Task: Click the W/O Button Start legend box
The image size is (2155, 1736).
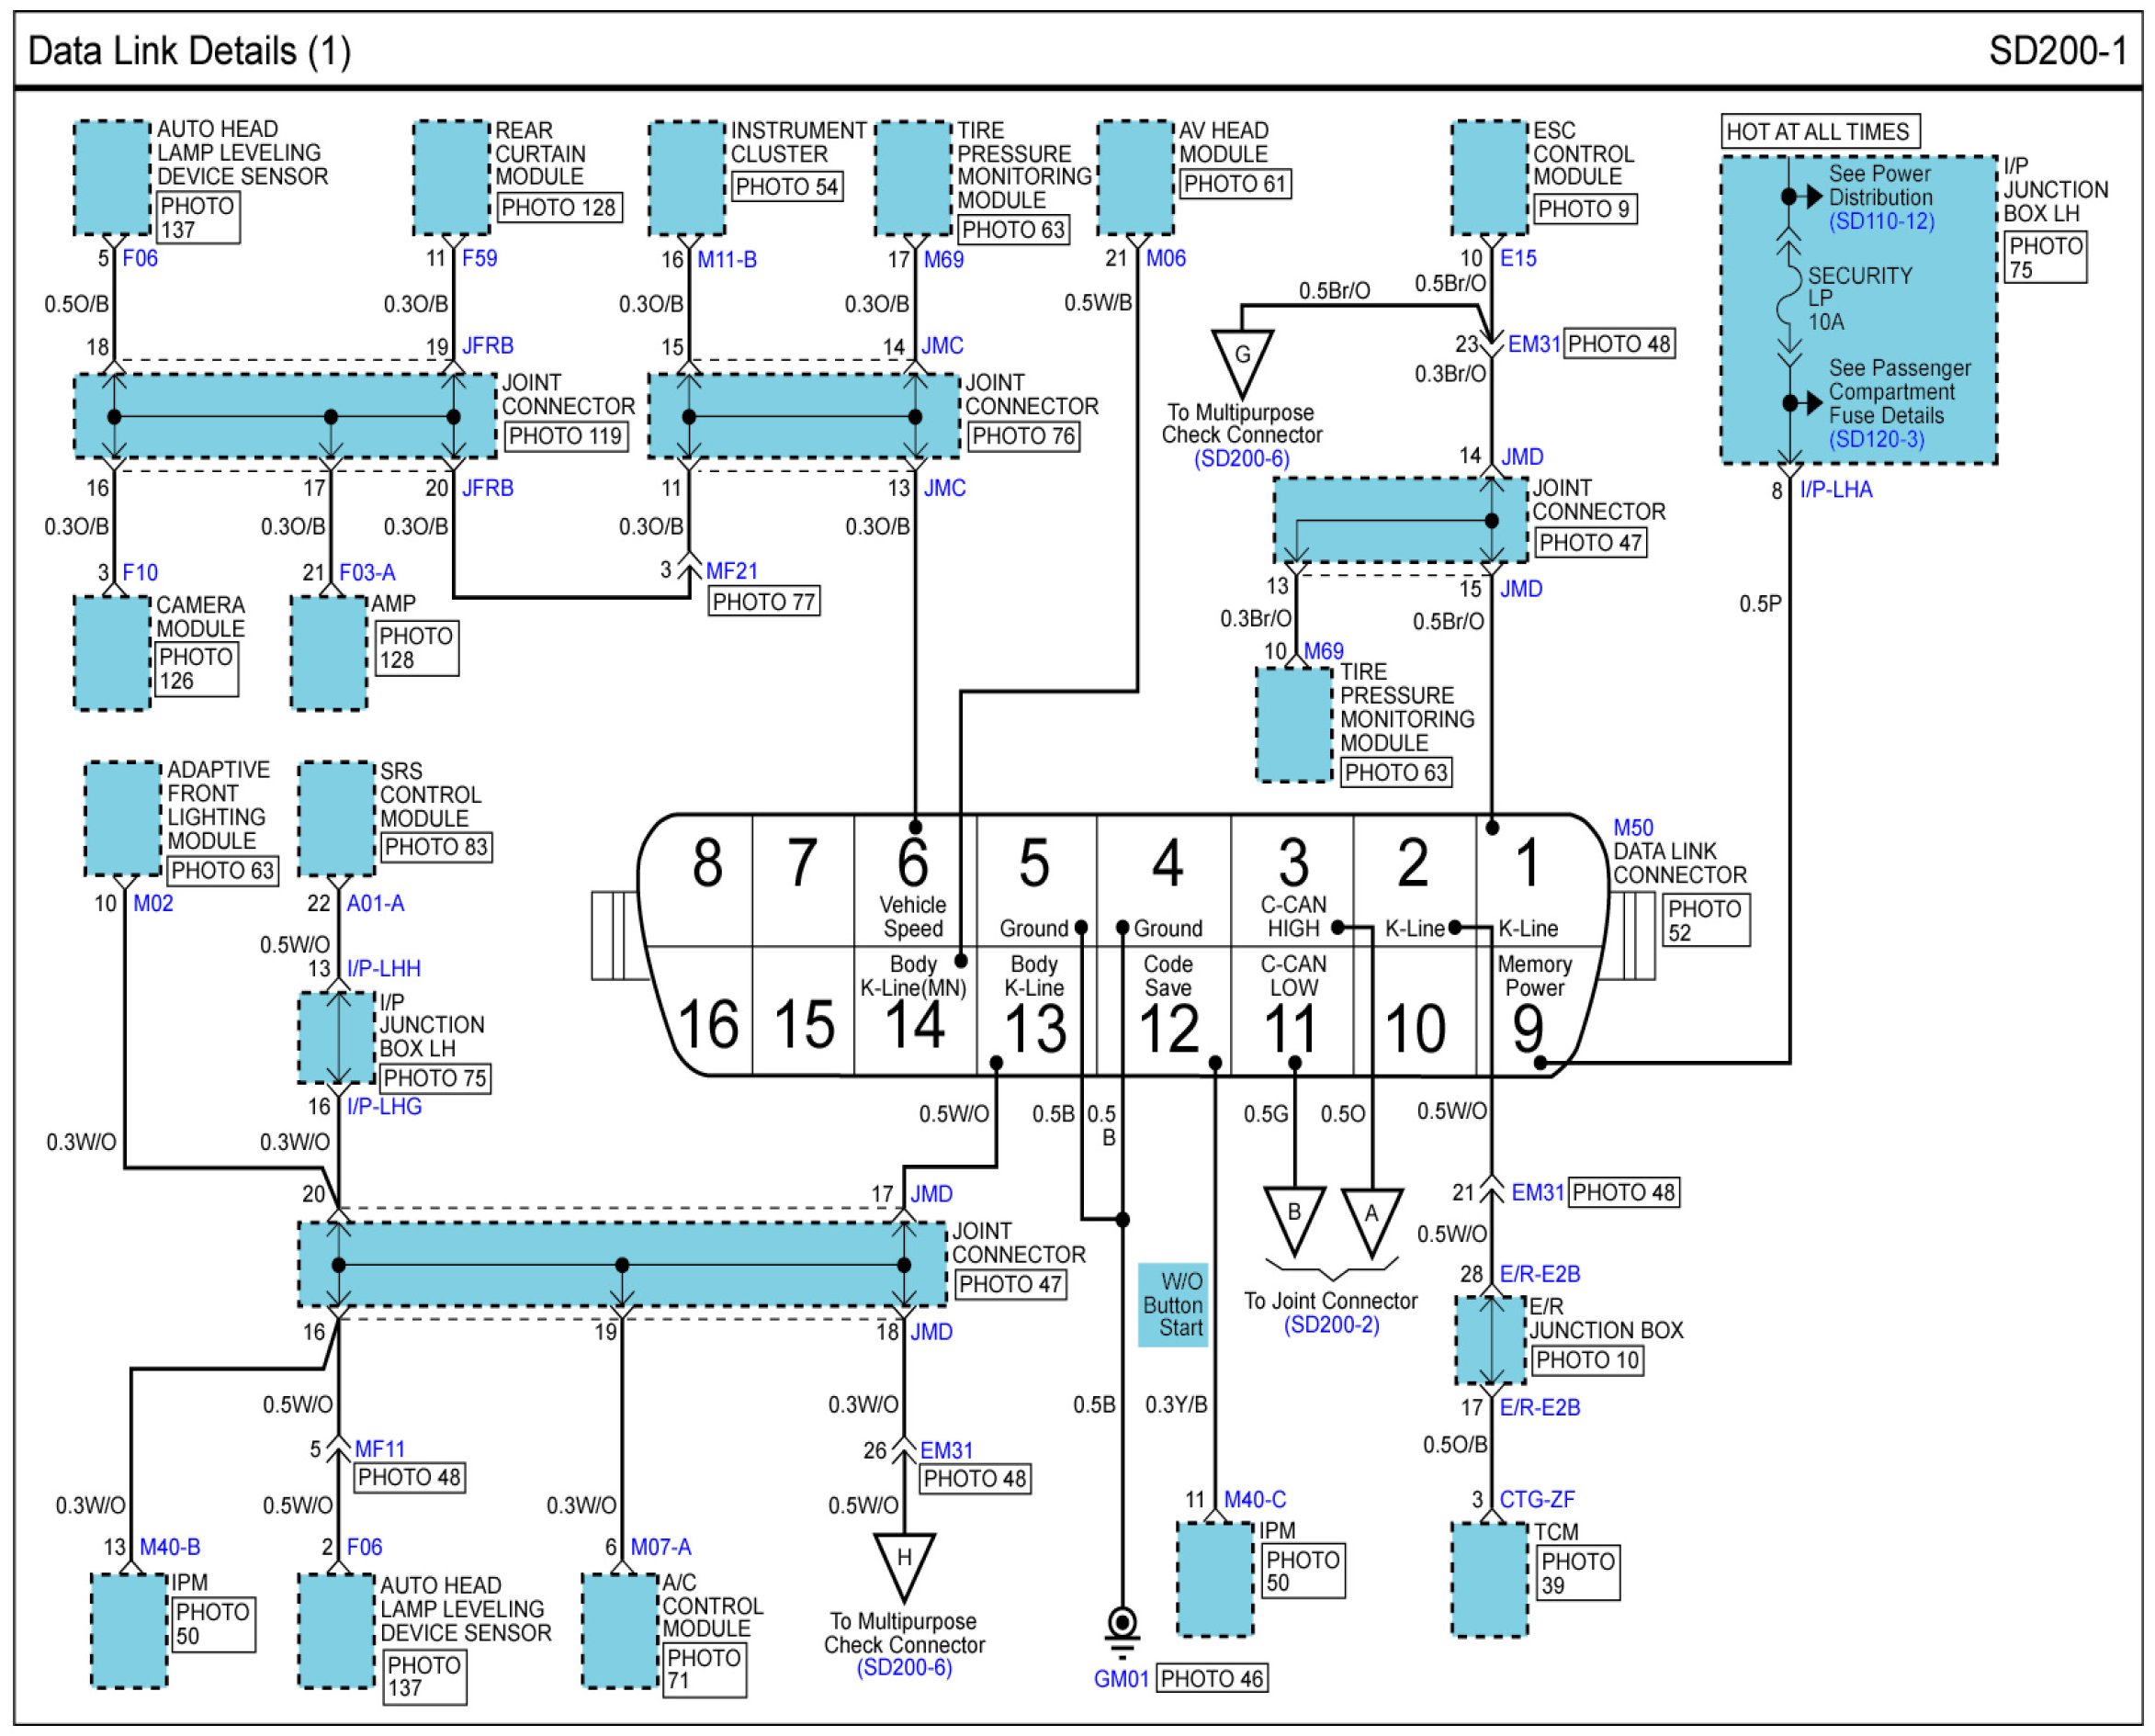Action: pyautogui.click(x=1173, y=1305)
